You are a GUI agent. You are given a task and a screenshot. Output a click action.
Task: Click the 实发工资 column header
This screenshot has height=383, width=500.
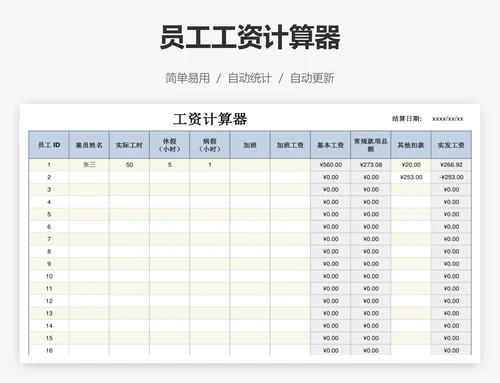tap(451, 145)
